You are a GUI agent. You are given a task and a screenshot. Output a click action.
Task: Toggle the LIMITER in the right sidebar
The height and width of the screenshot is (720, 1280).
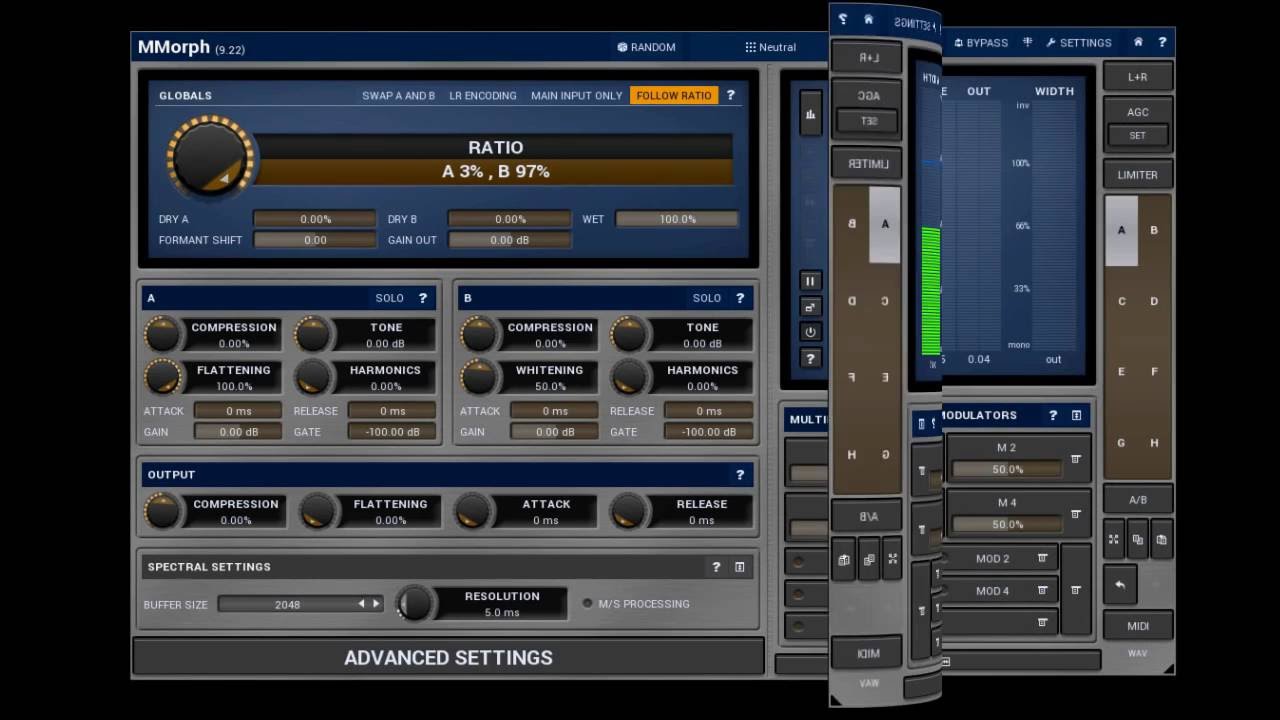click(1137, 175)
